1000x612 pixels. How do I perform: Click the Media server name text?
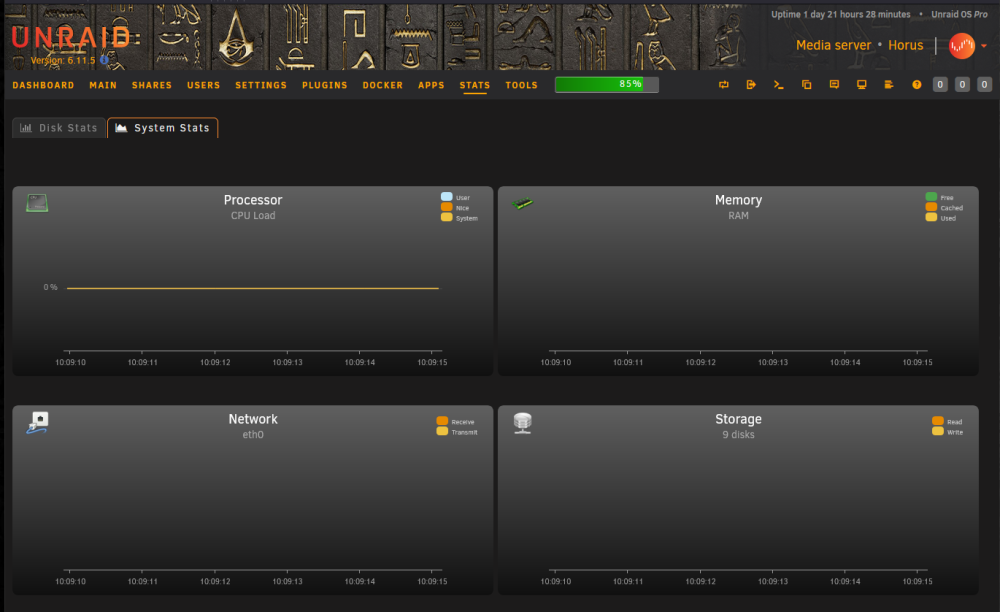(x=834, y=45)
